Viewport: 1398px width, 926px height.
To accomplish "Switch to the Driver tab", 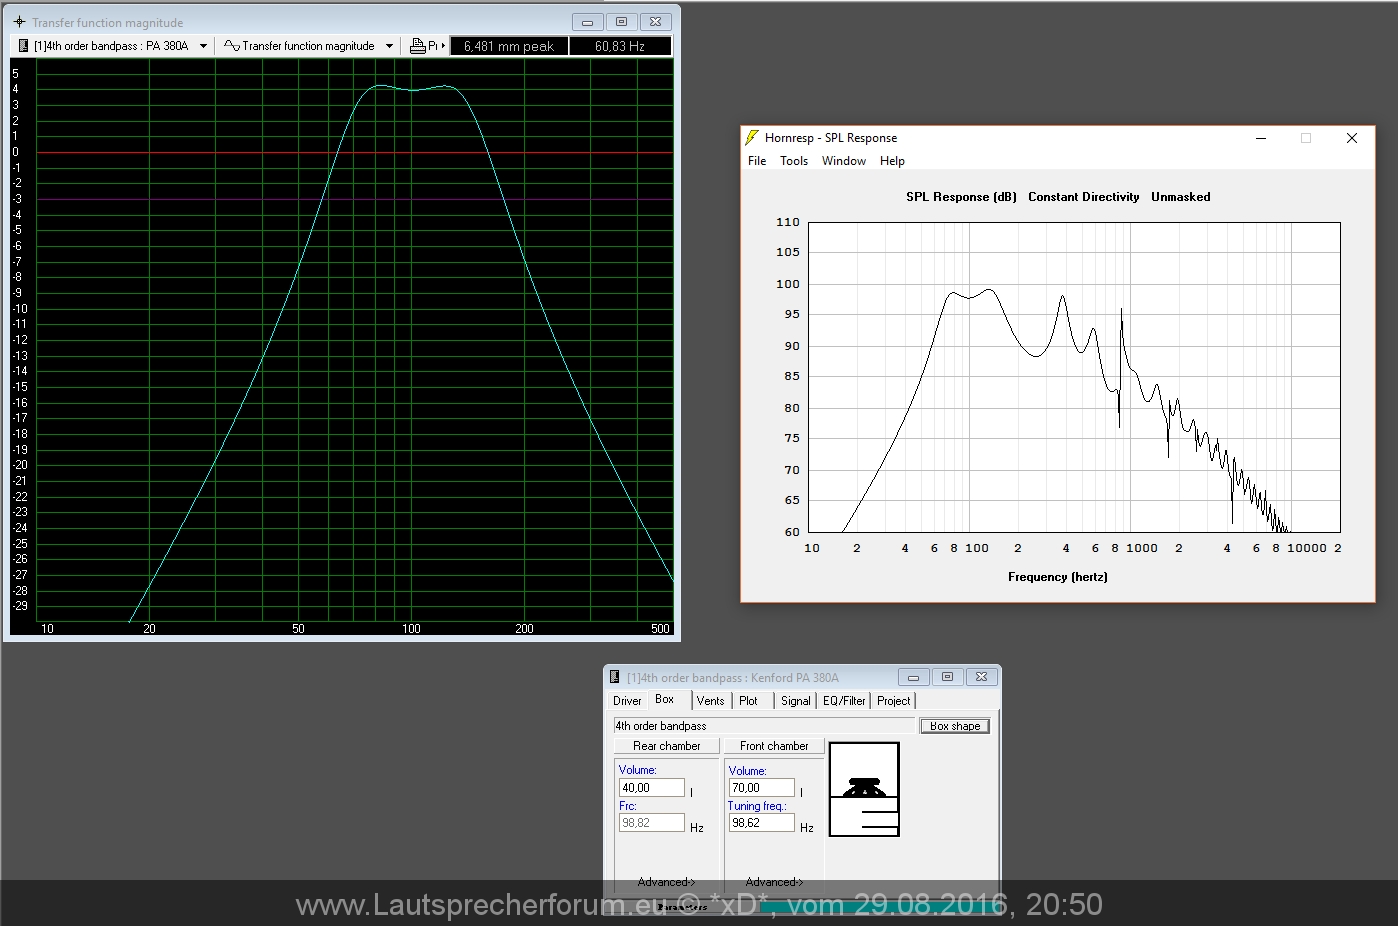I will (x=627, y=701).
